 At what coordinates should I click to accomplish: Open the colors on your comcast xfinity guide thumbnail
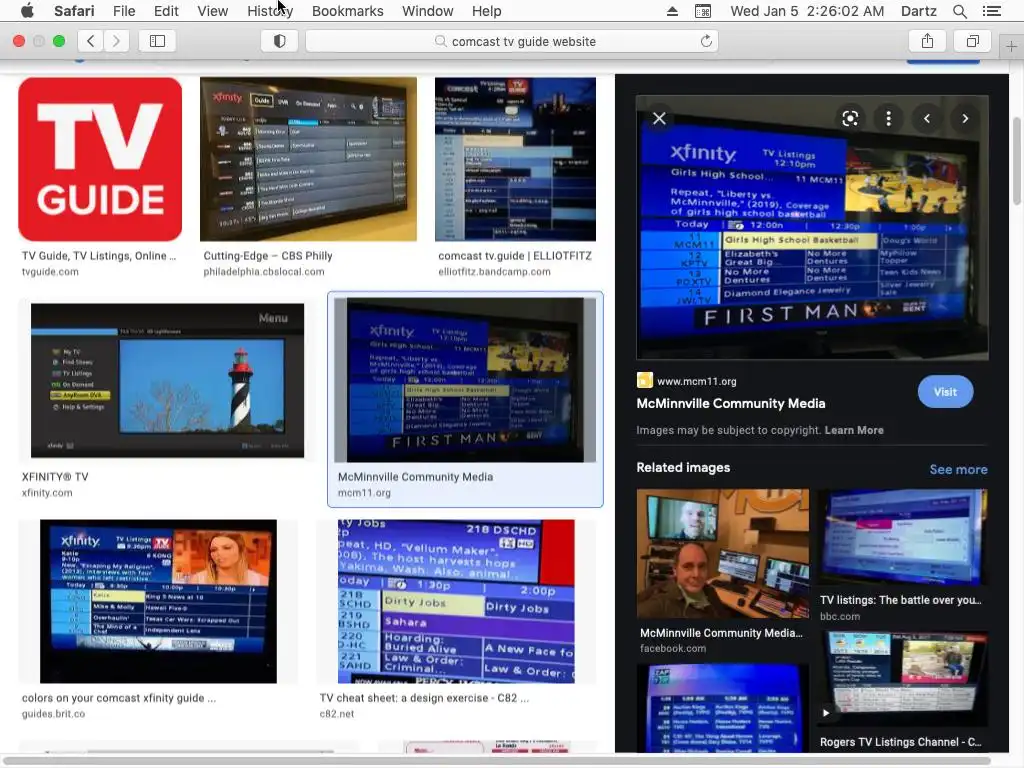click(158, 601)
